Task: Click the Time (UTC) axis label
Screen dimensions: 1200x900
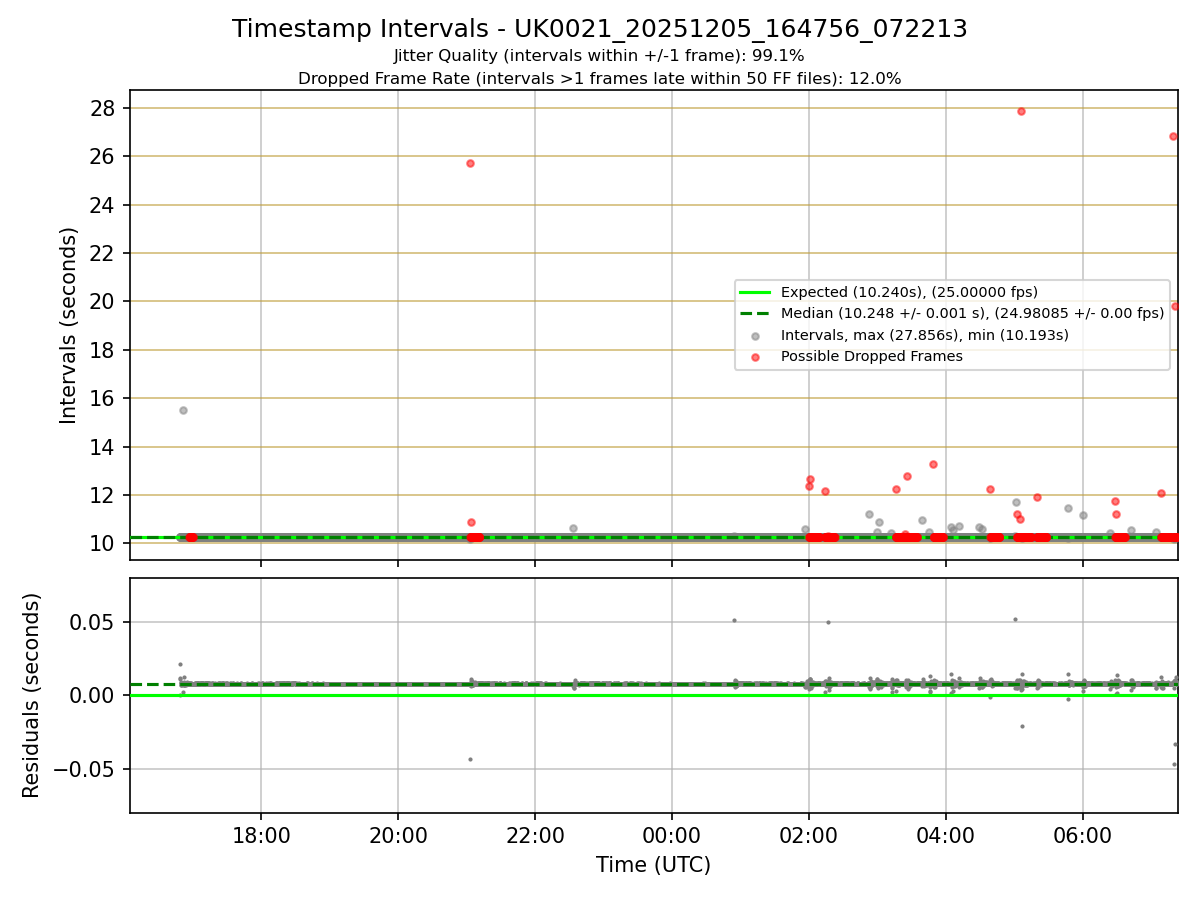Action: (x=653, y=865)
